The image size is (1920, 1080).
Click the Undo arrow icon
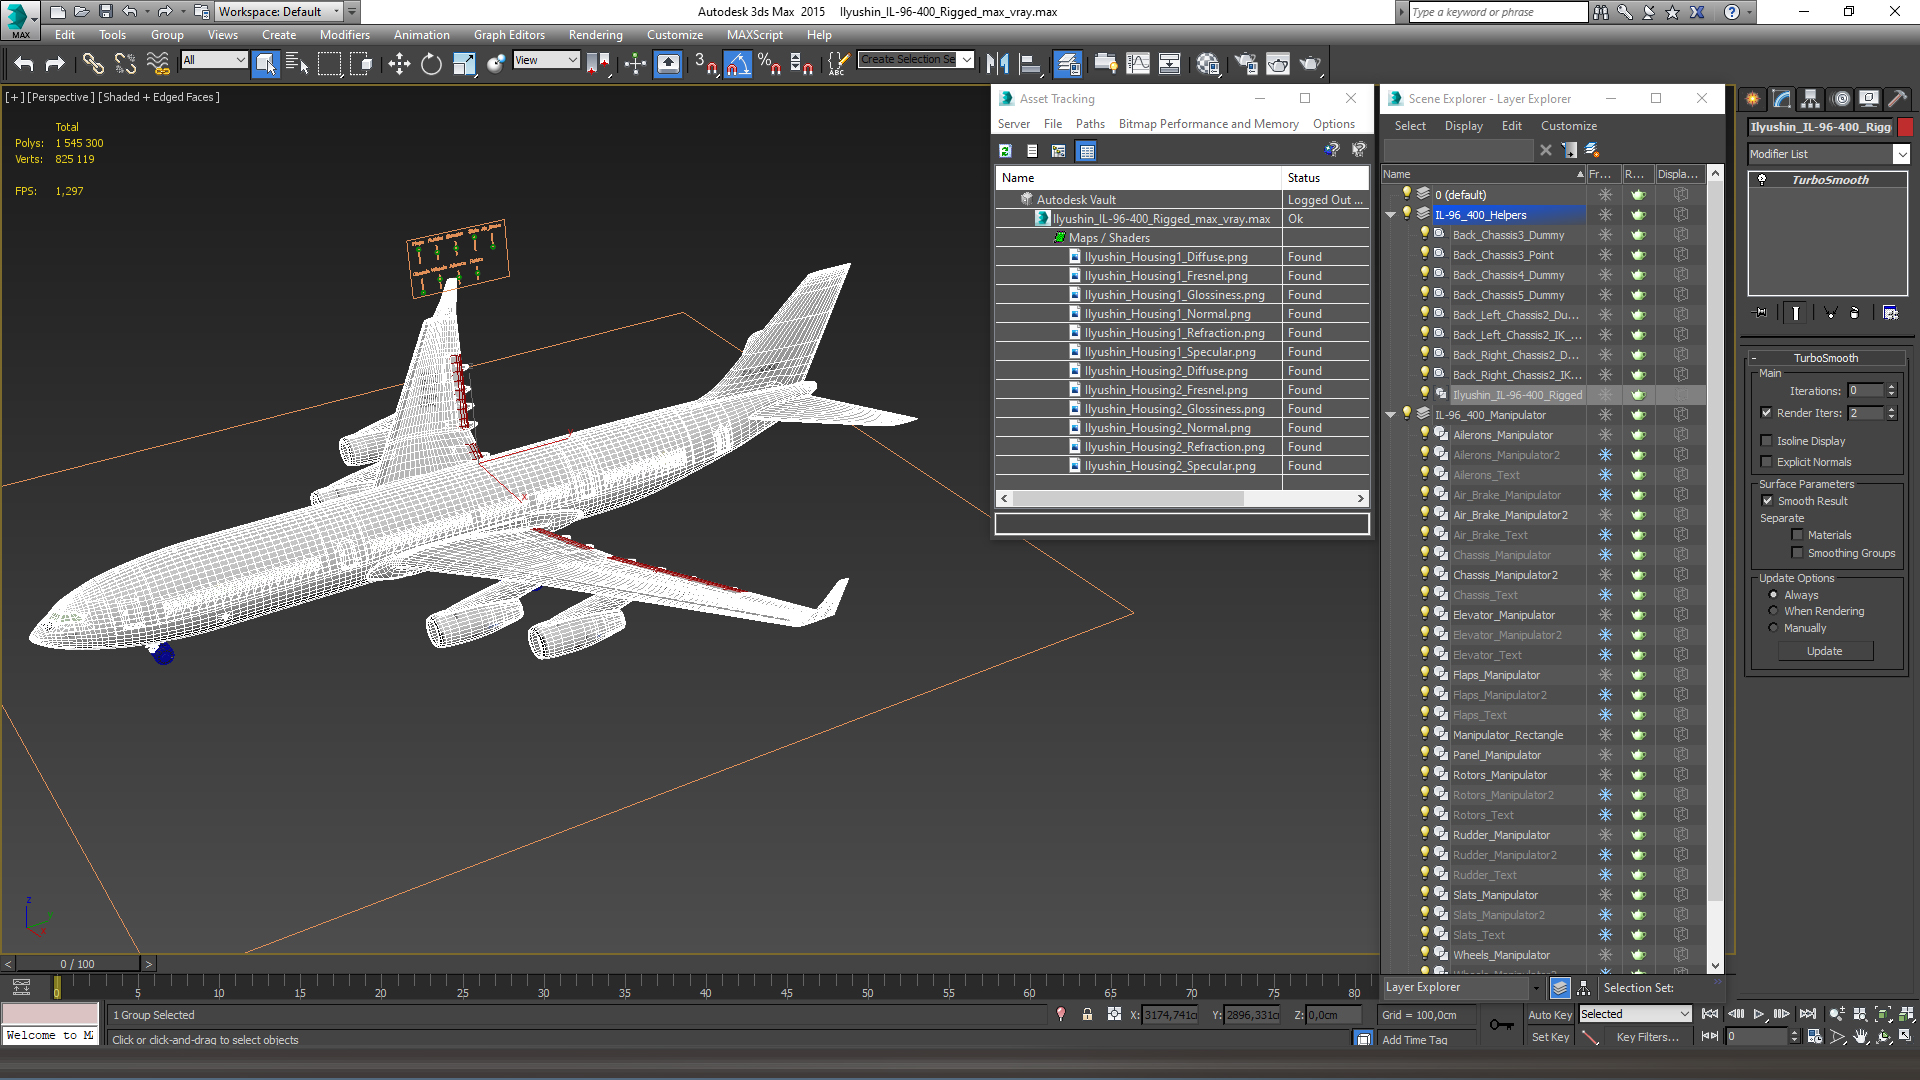tap(24, 64)
